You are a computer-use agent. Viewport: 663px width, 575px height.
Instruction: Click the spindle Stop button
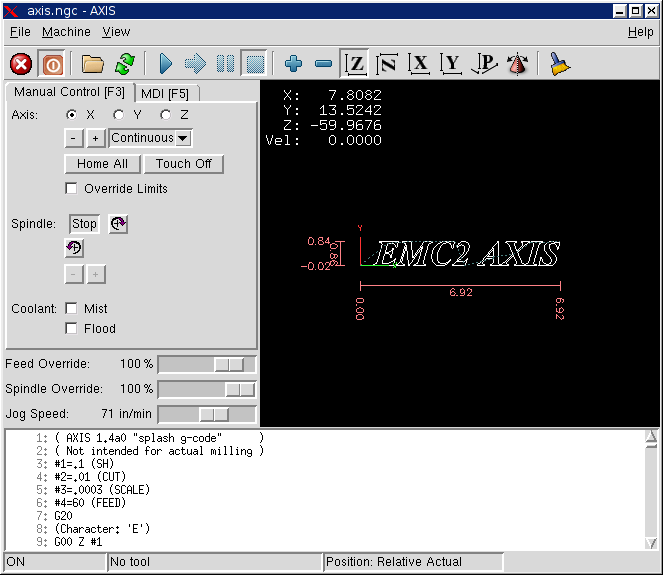point(84,224)
